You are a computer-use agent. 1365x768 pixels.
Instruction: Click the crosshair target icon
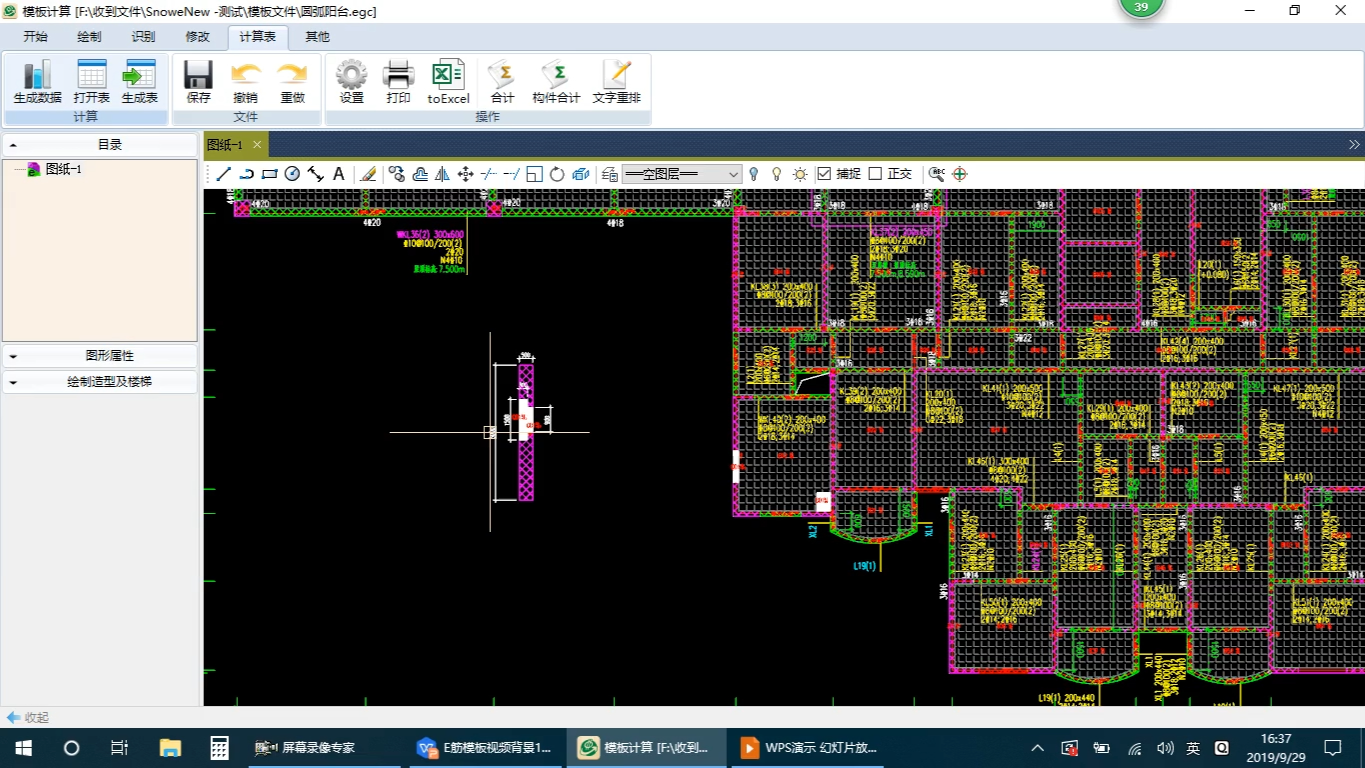pyautogui.click(x=960, y=174)
